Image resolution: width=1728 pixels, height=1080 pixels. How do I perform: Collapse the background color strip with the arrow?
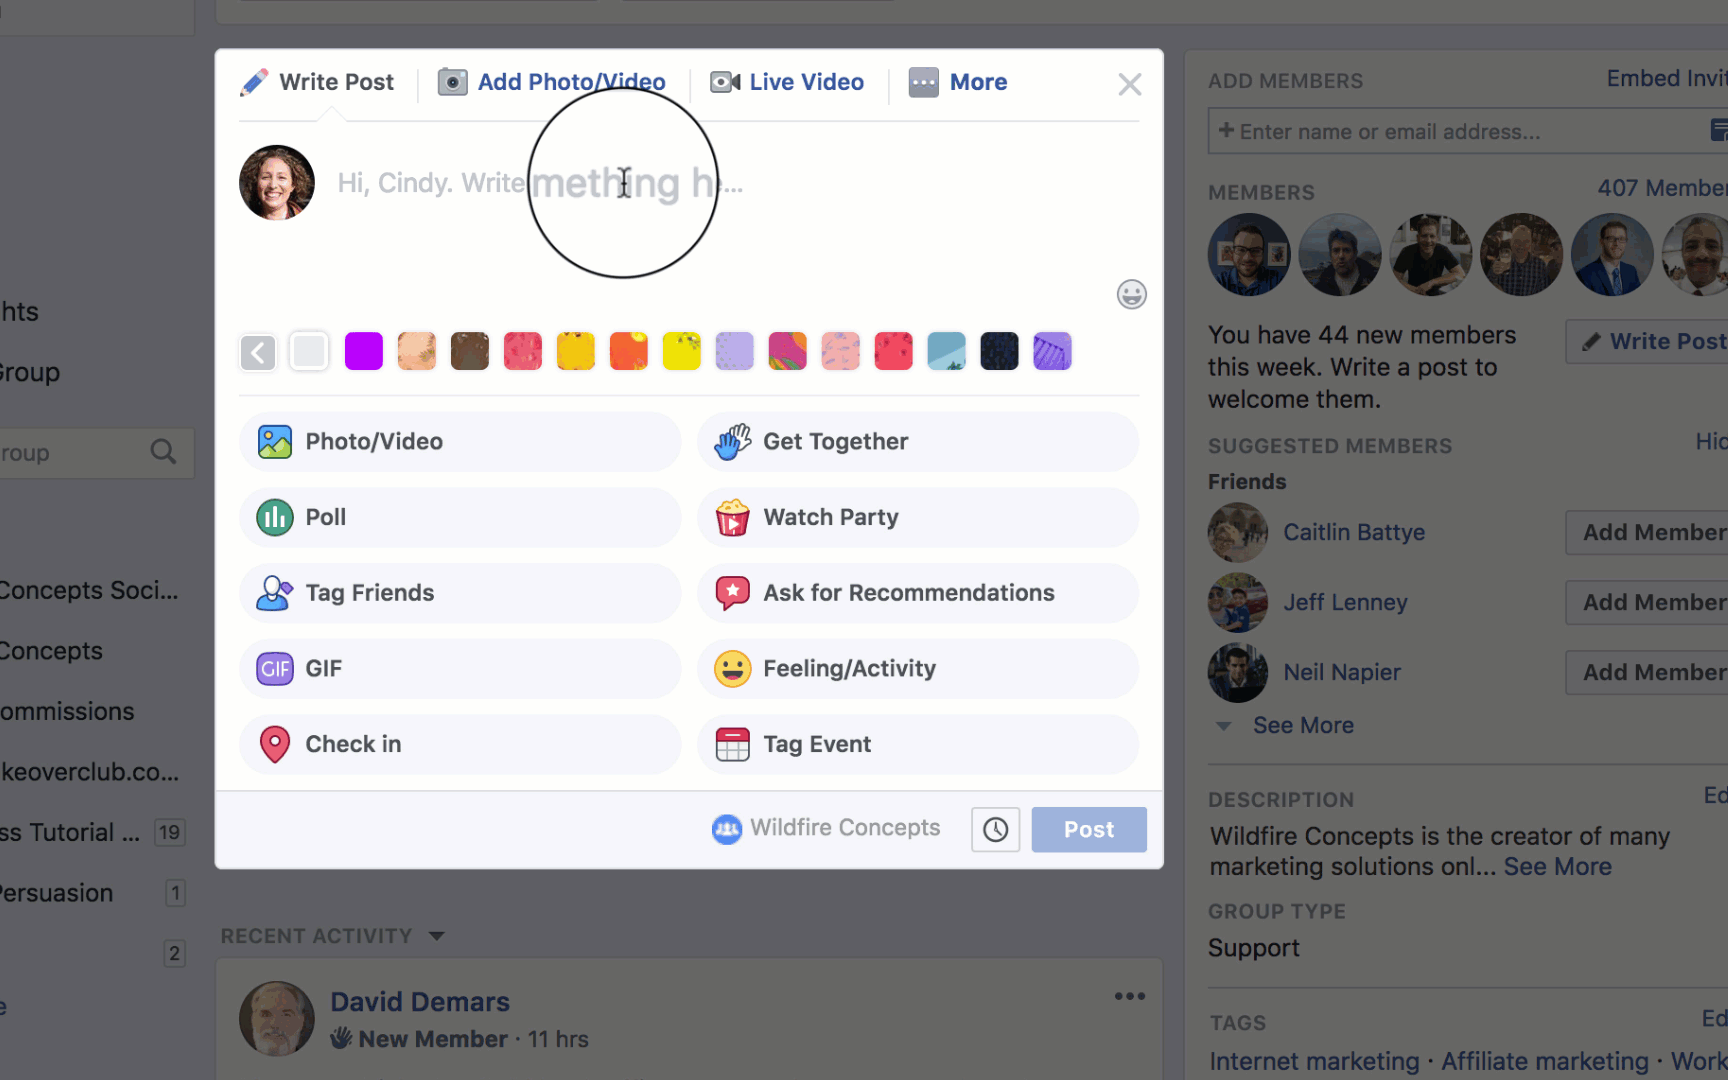click(x=258, y=352)
